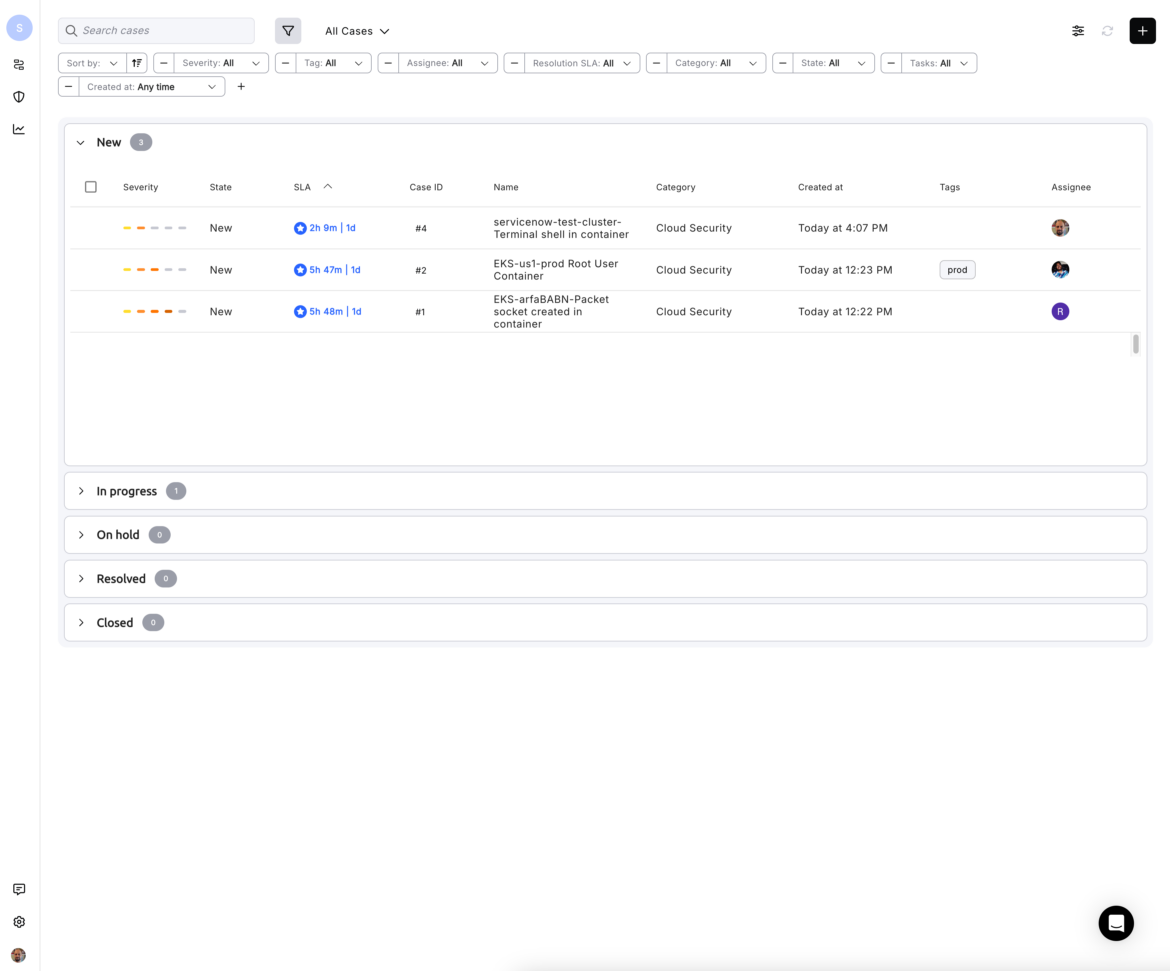Image resolution: width=1170 pixels, height=971 pixels.
Task: Open the shield icon in sidebar
Action: [19, 97]
